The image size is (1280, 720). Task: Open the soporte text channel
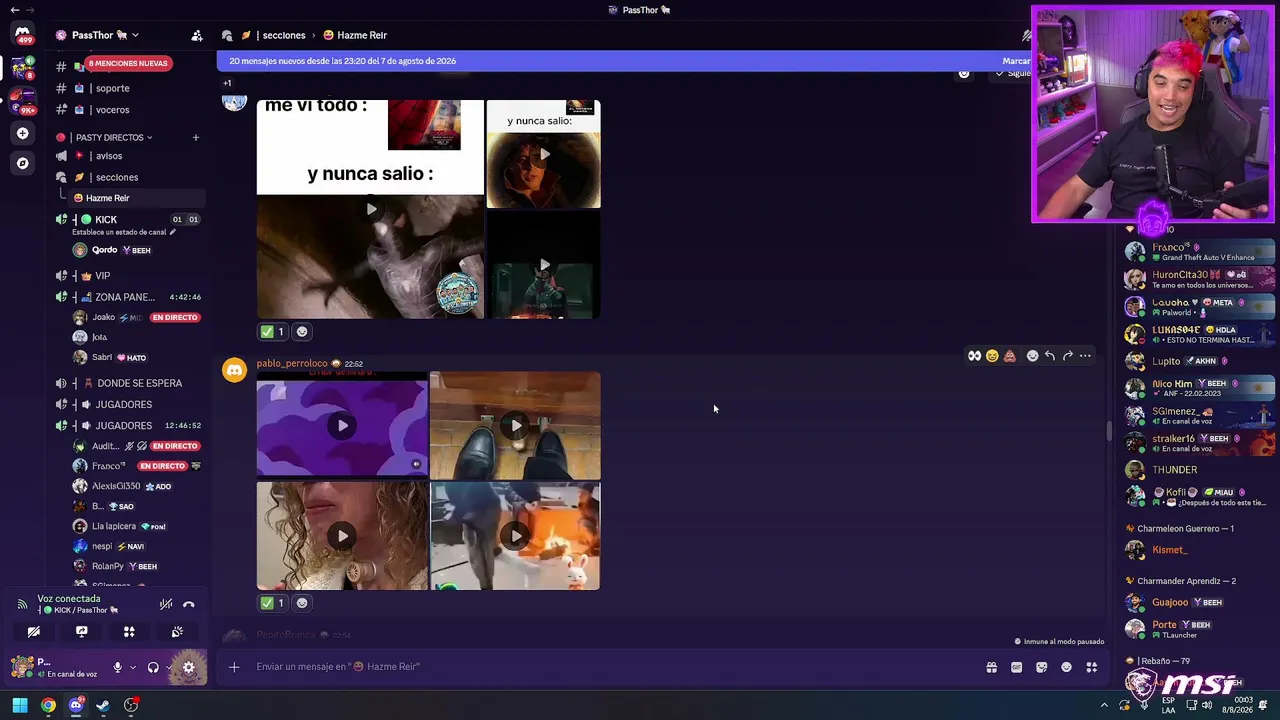pyautogui.click(x=130, y=88)
